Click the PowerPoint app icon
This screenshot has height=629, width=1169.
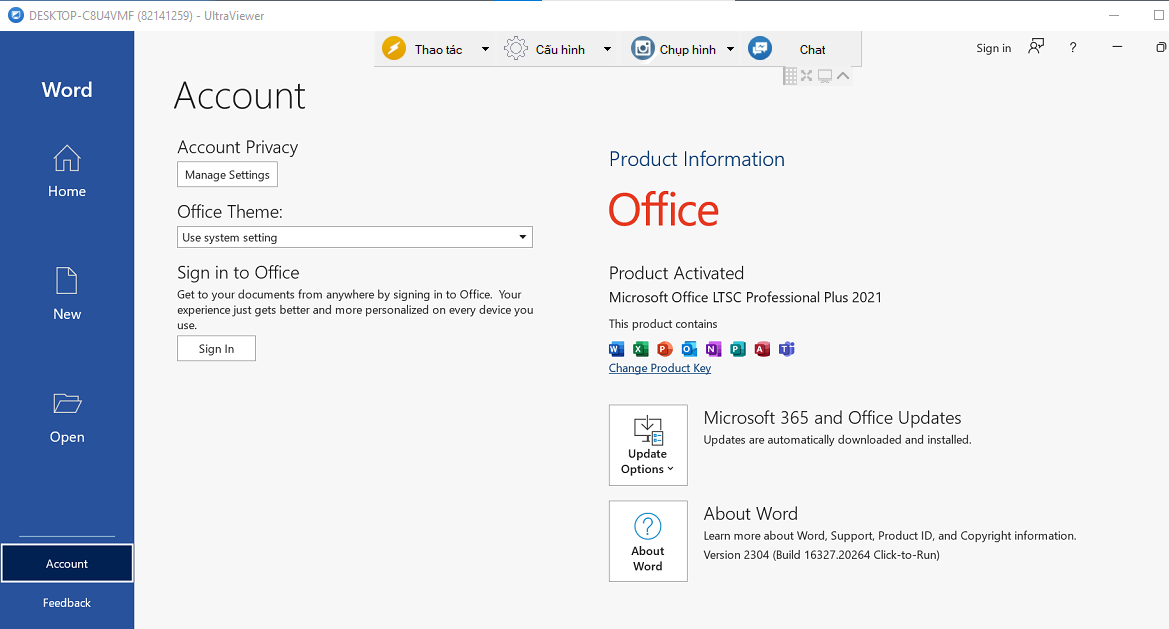(x=664, y=349)
